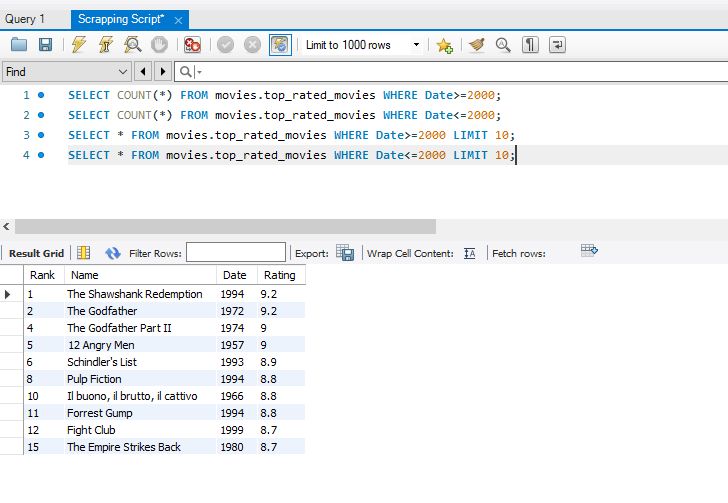Image resolution: width=728 pixels, height=503 pixels.
Task: Toggle the auto-commit mode button
Action: pos(280,45)
